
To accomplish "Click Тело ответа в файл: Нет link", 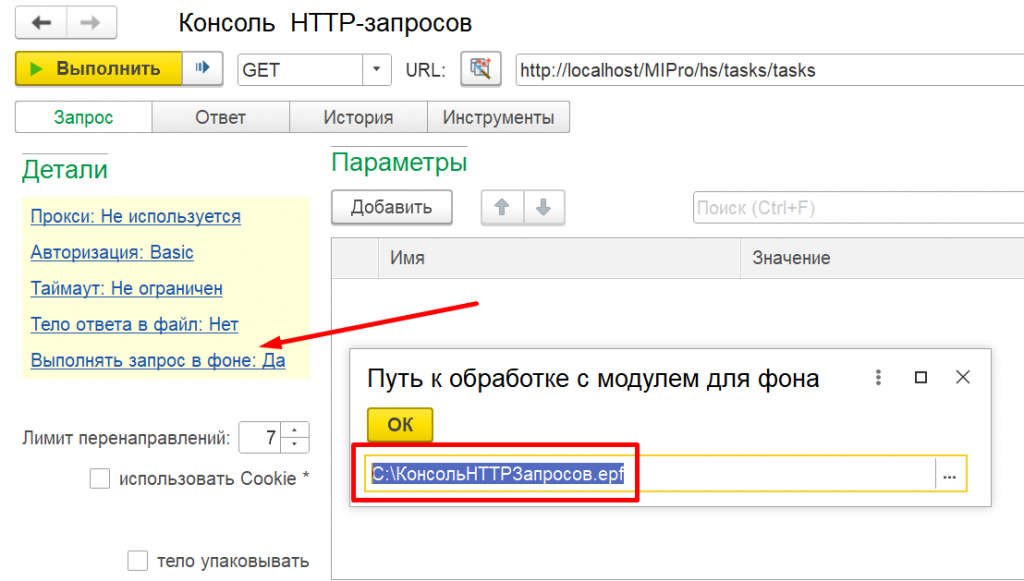I will (135, 324).
